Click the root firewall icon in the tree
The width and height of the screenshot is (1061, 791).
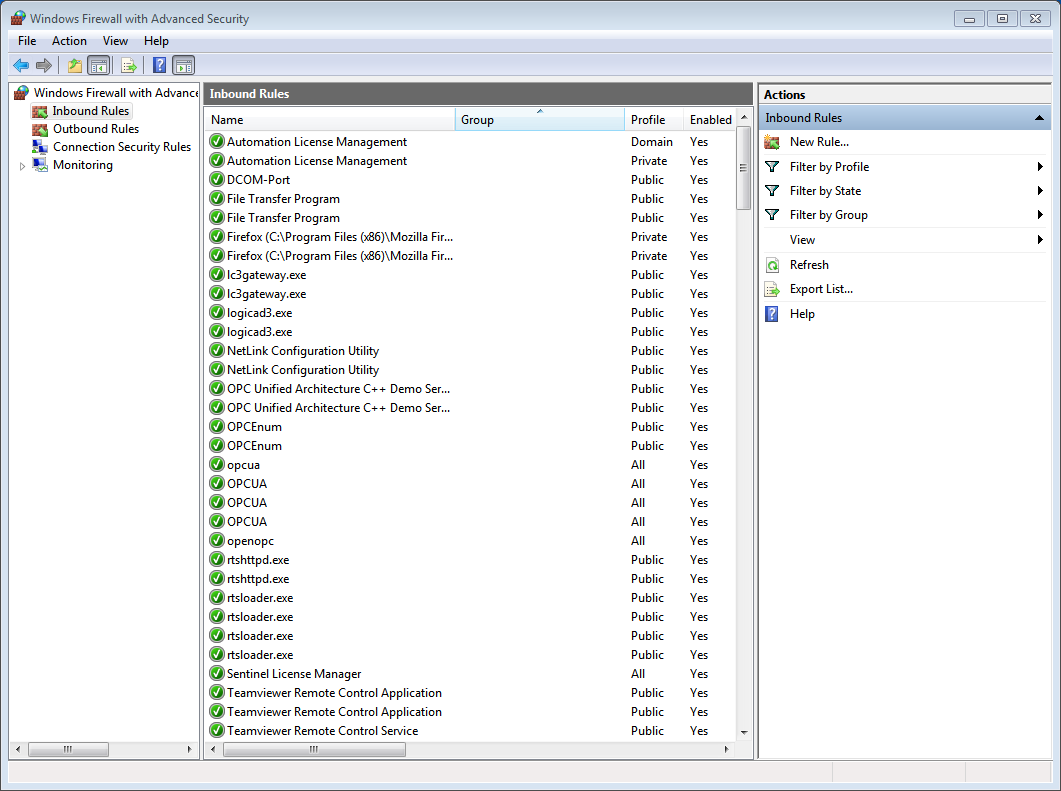click(x=22, y=93)
